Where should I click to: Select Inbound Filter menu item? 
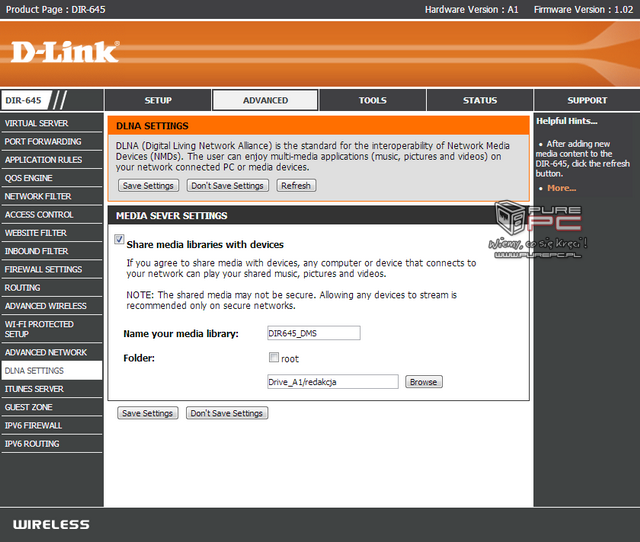pos(51,251)
